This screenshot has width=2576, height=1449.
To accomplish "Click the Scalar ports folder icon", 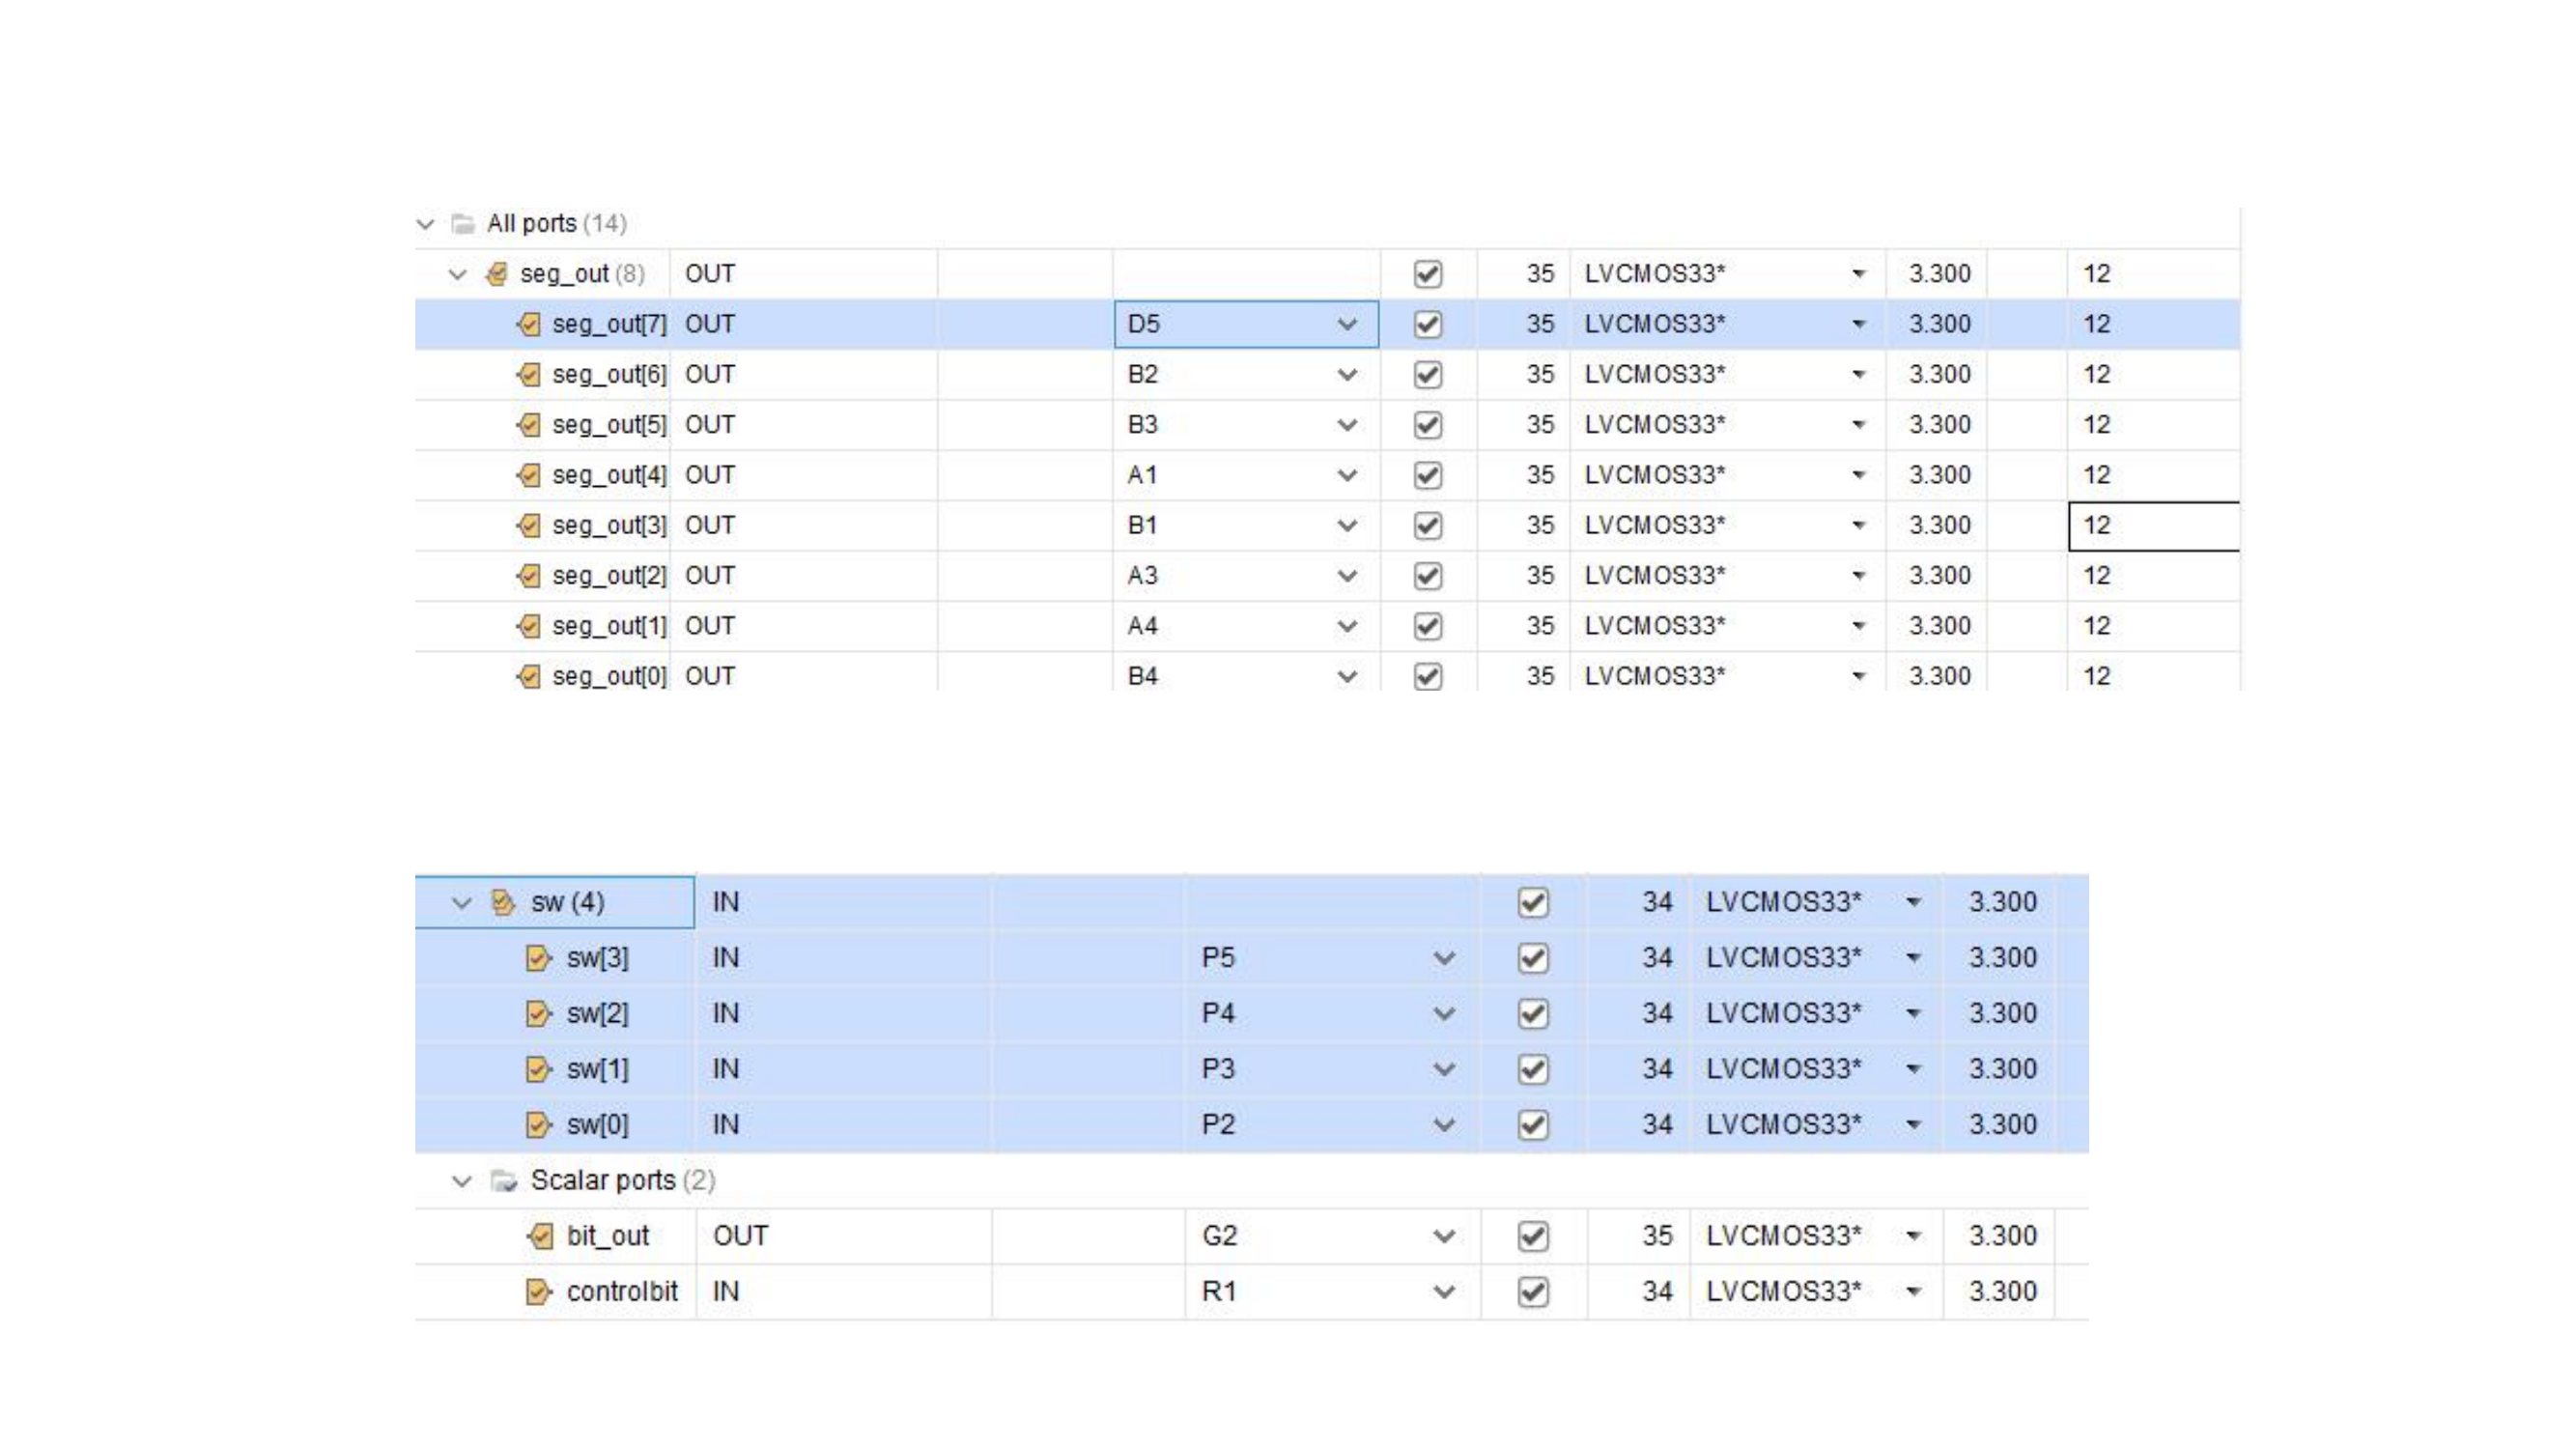I will pos(503,1181).
